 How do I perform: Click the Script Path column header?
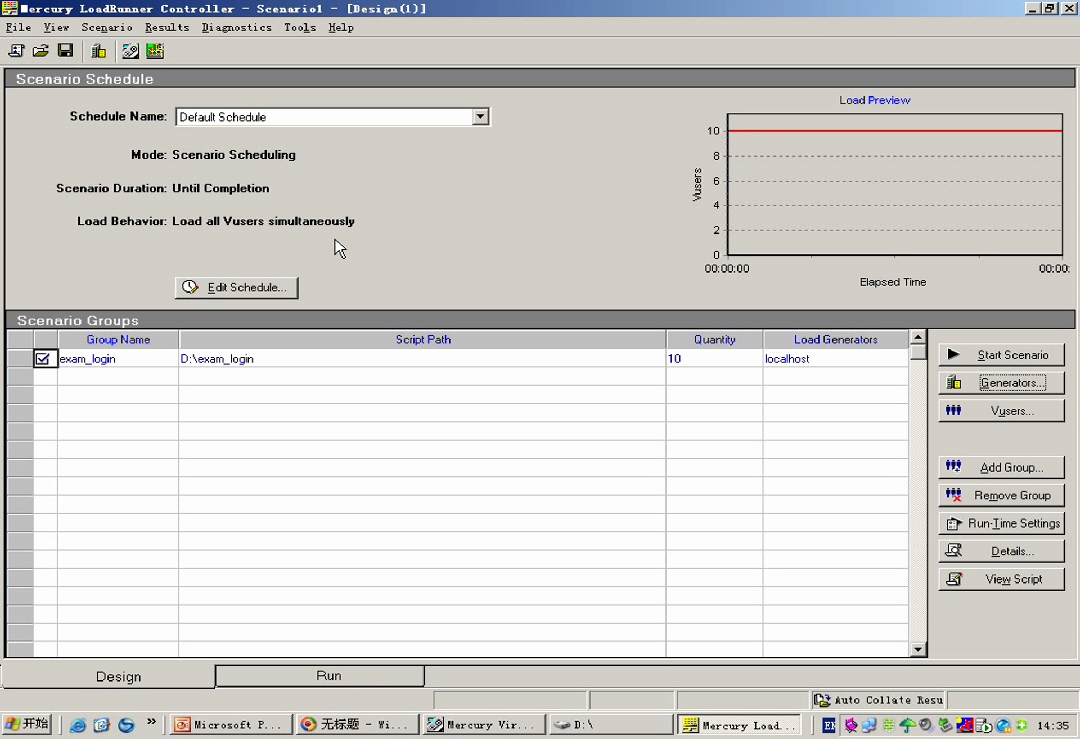423,340
